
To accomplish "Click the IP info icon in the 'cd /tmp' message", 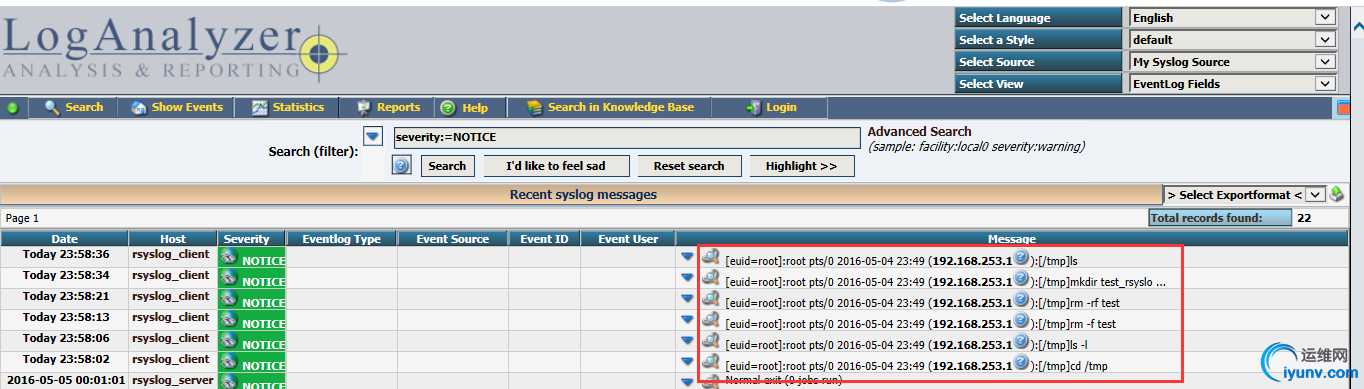I will click(x=1021, y=362).
